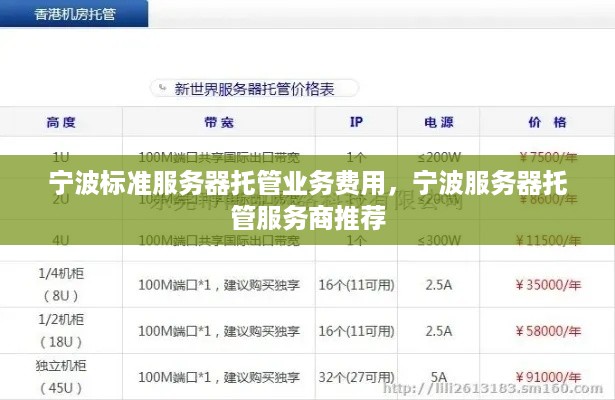Click the 32个(27可用) IP cell

coord(356,377)
